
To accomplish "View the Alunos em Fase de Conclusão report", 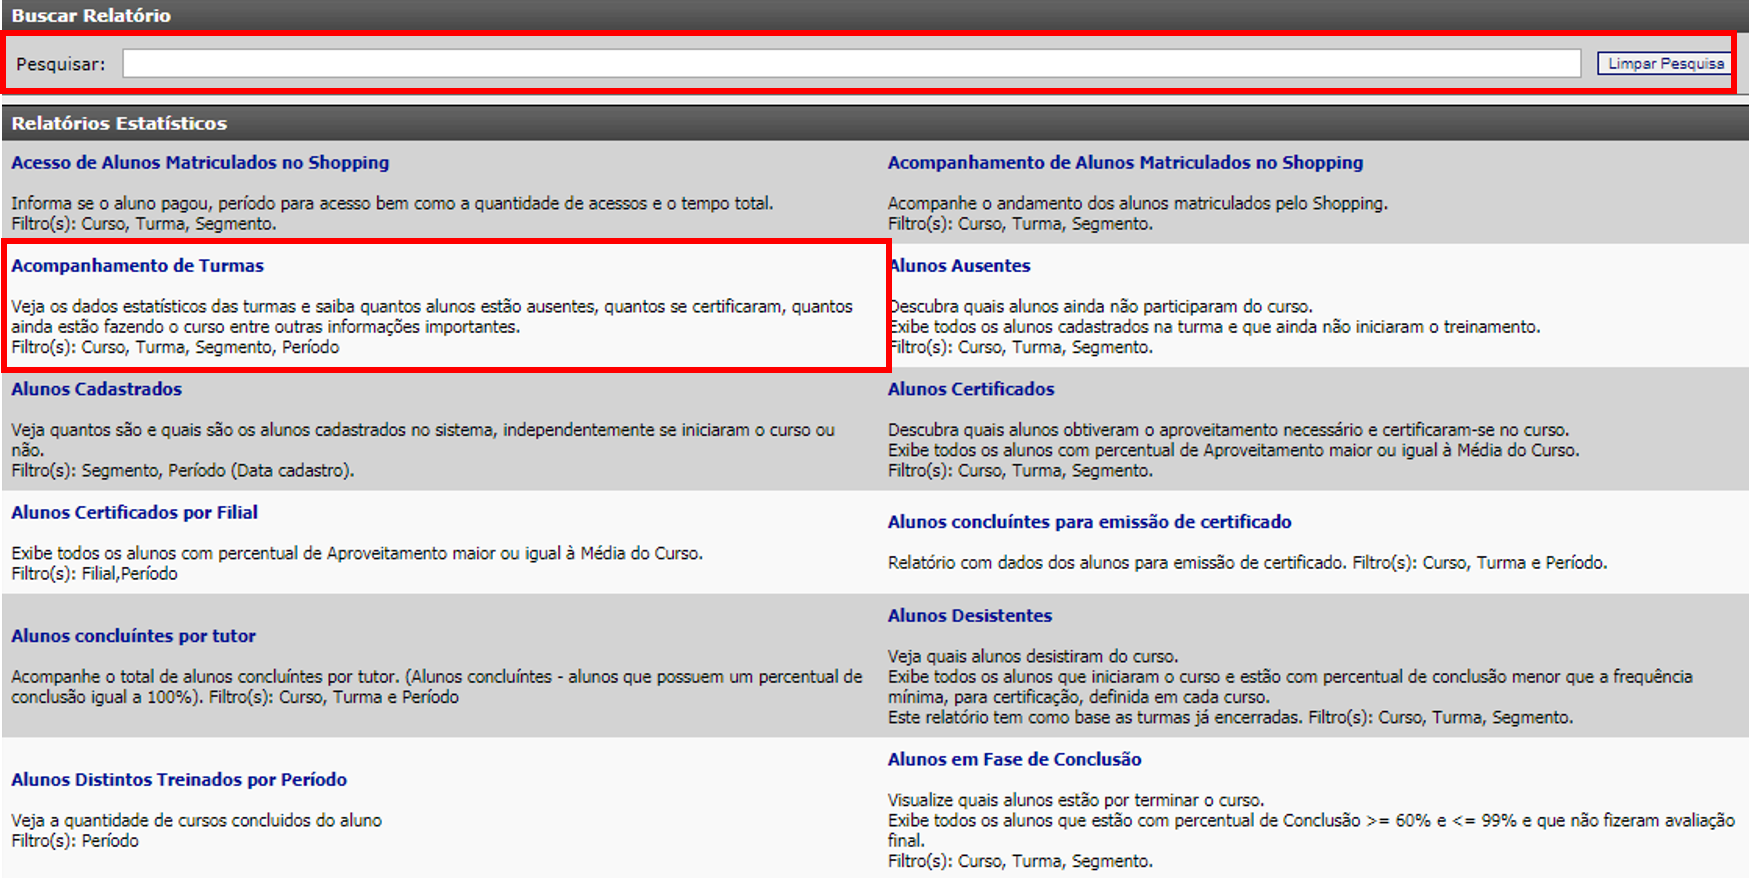I will (x=1014, y=760).
